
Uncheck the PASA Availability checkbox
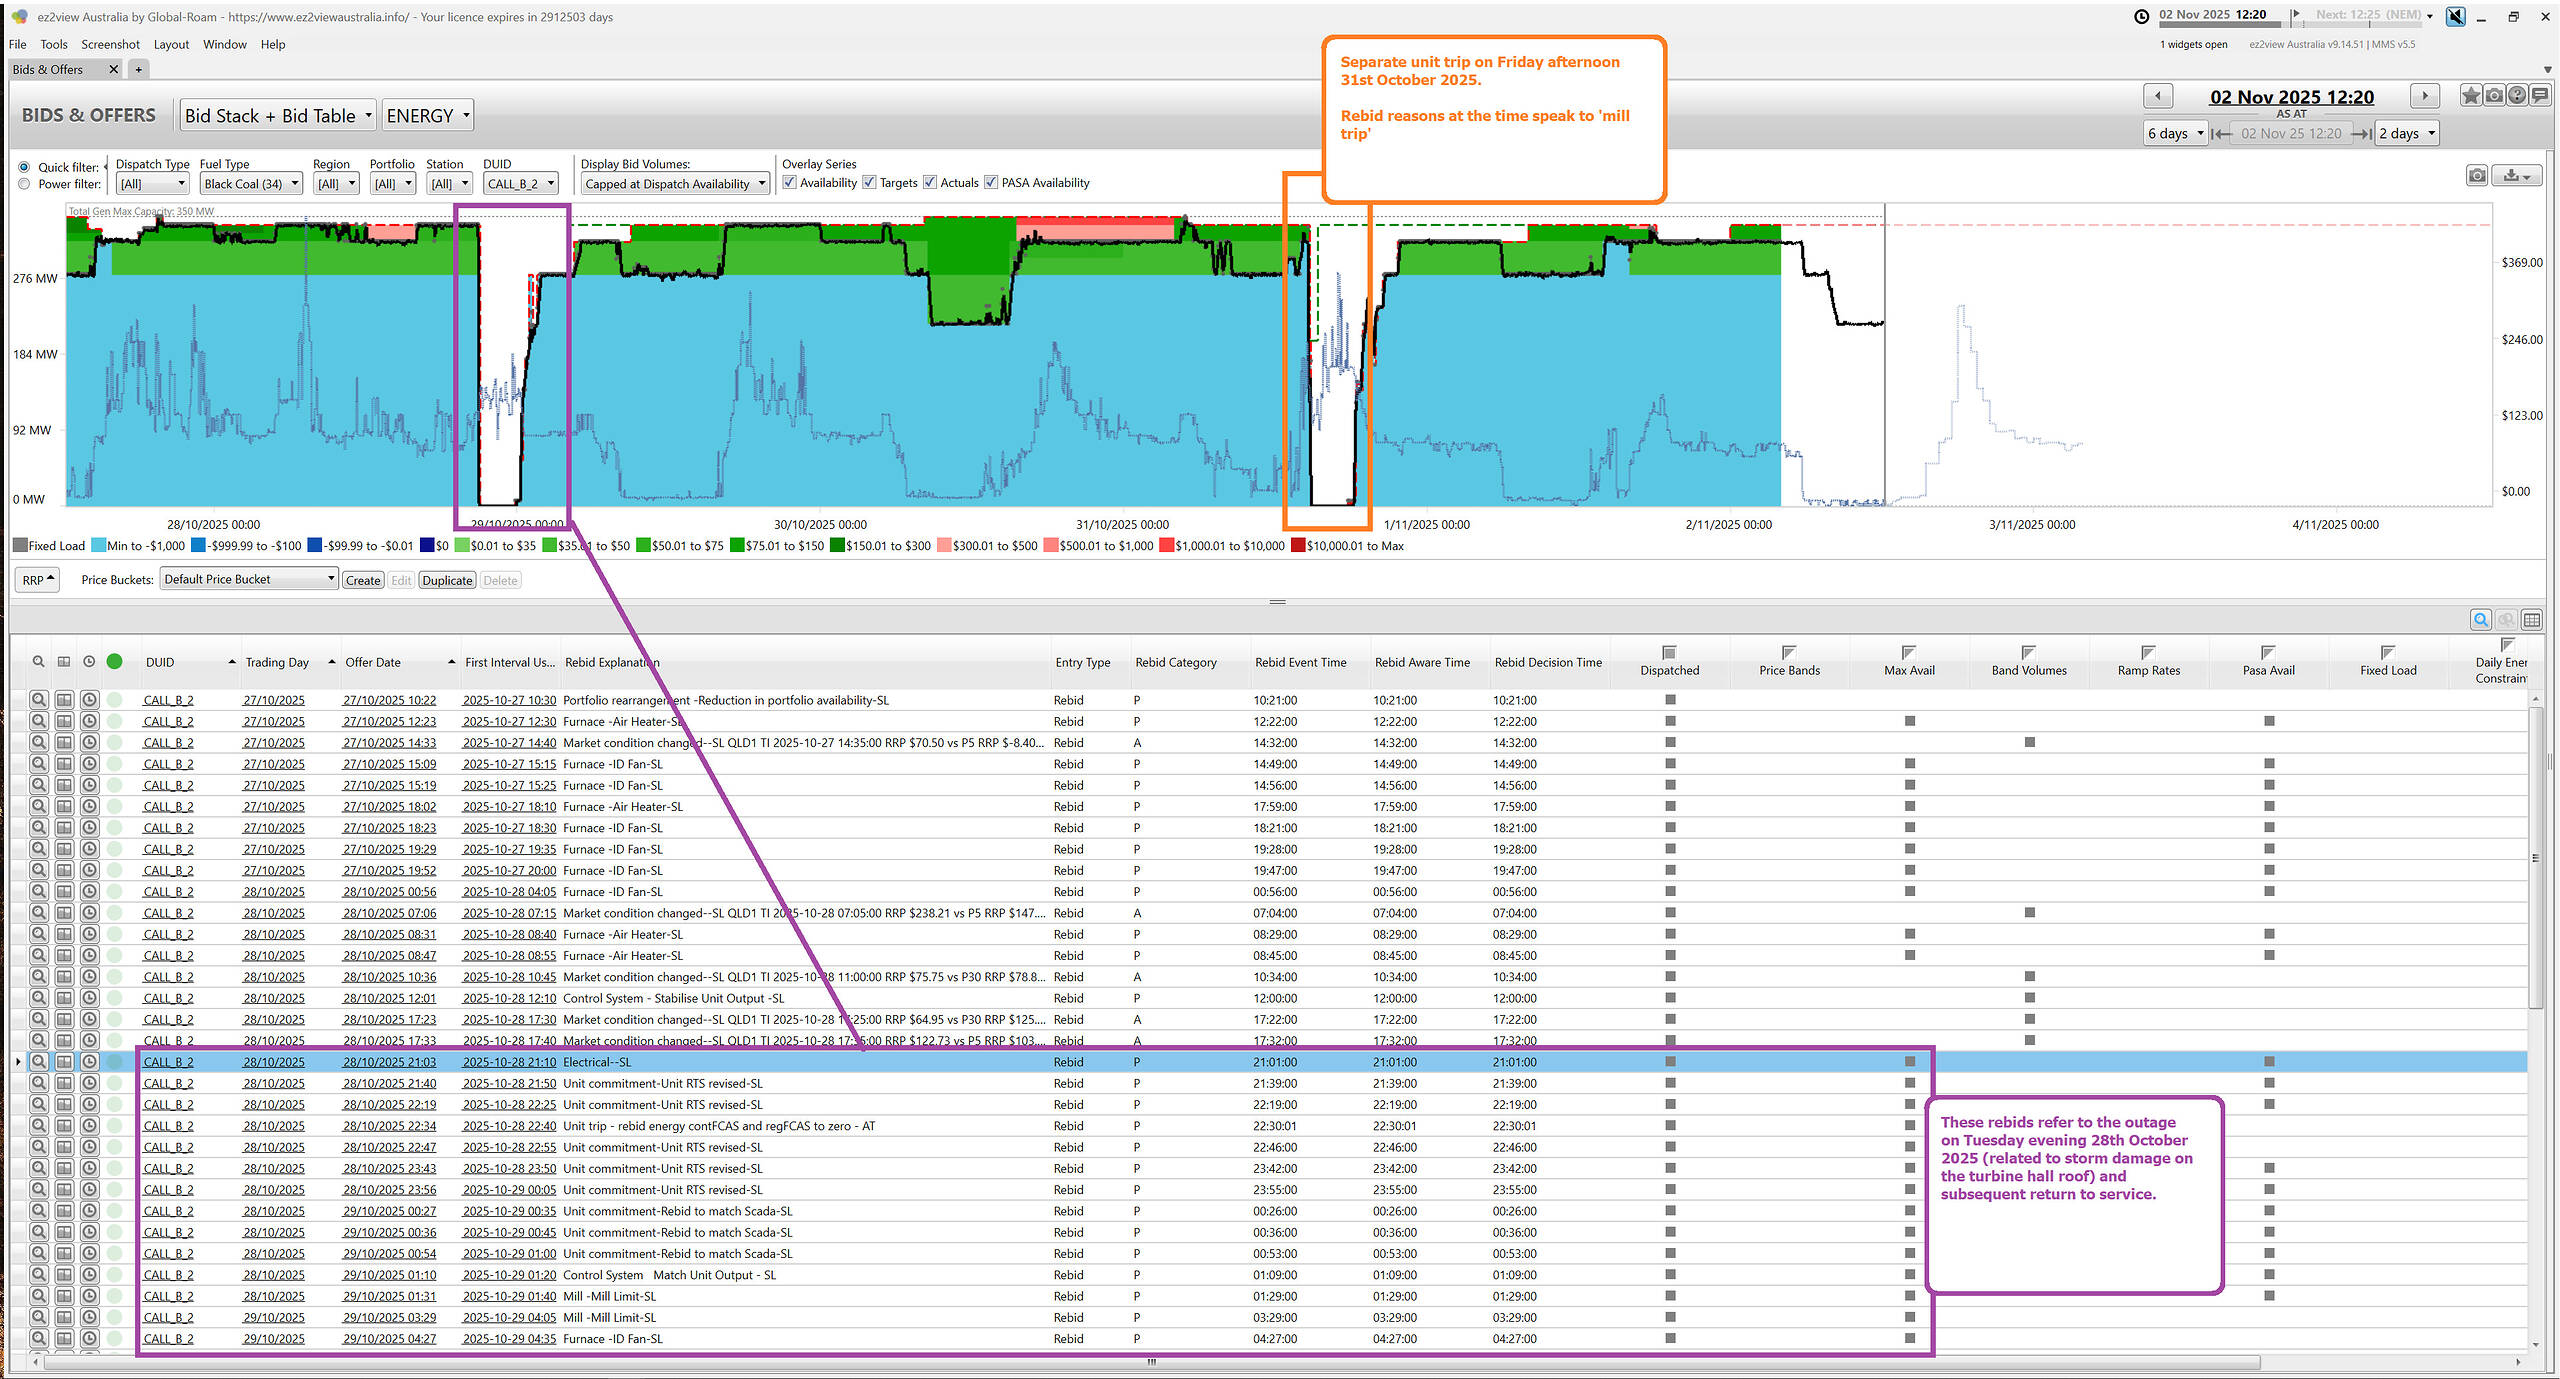(991, 183)
